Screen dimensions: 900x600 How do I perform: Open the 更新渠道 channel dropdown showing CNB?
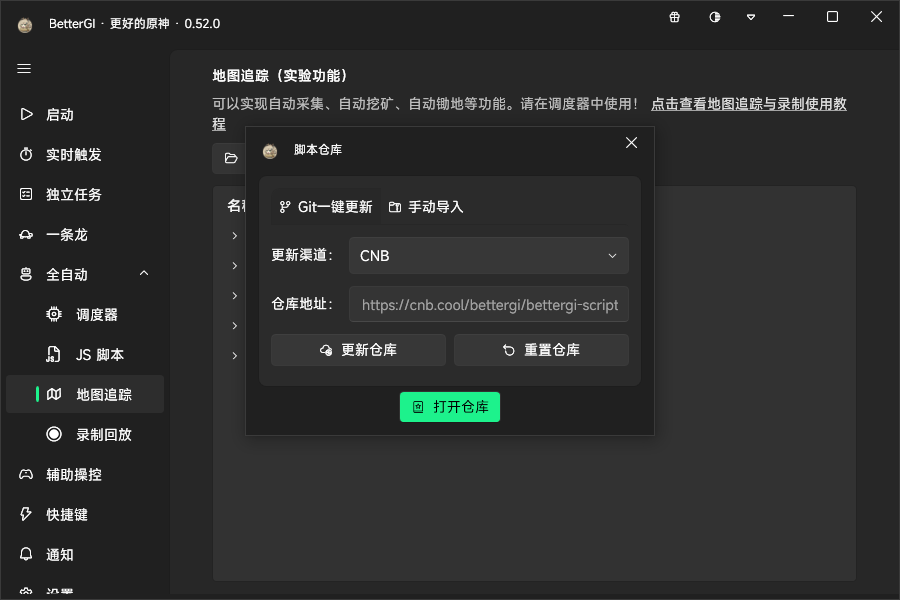pos(488,255)
